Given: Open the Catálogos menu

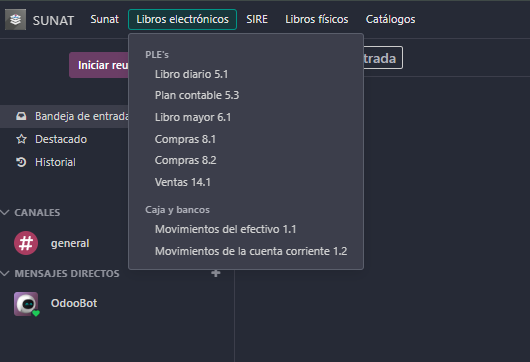Looking at the screenshot, I should click(x=390, y=20).
